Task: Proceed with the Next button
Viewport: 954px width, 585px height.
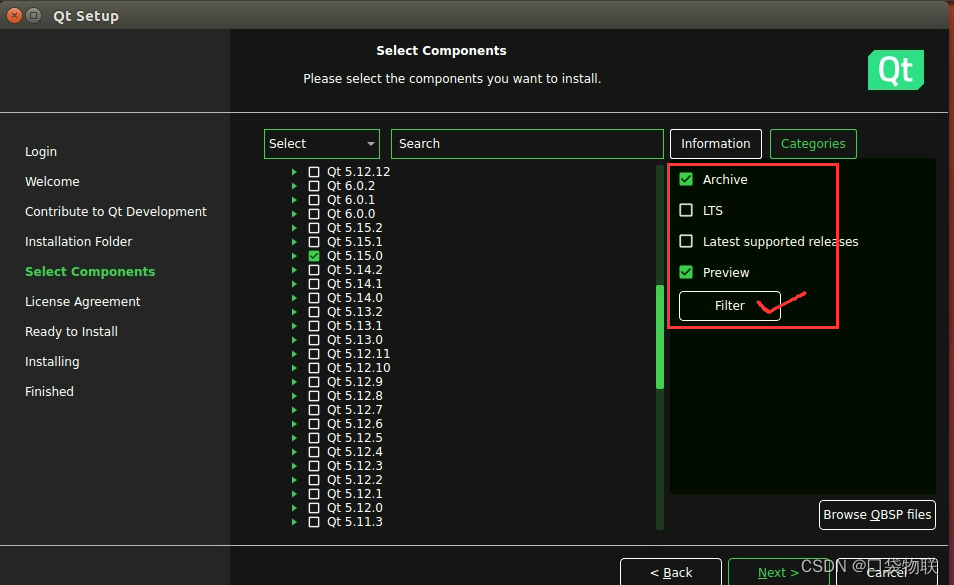Action: 778,572
